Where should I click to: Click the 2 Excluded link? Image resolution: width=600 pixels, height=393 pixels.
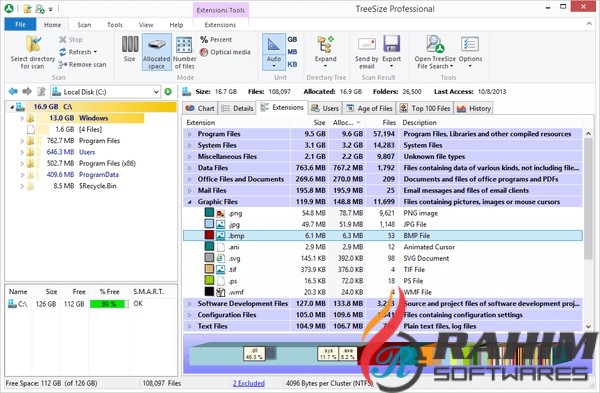(x=249, y=383)
